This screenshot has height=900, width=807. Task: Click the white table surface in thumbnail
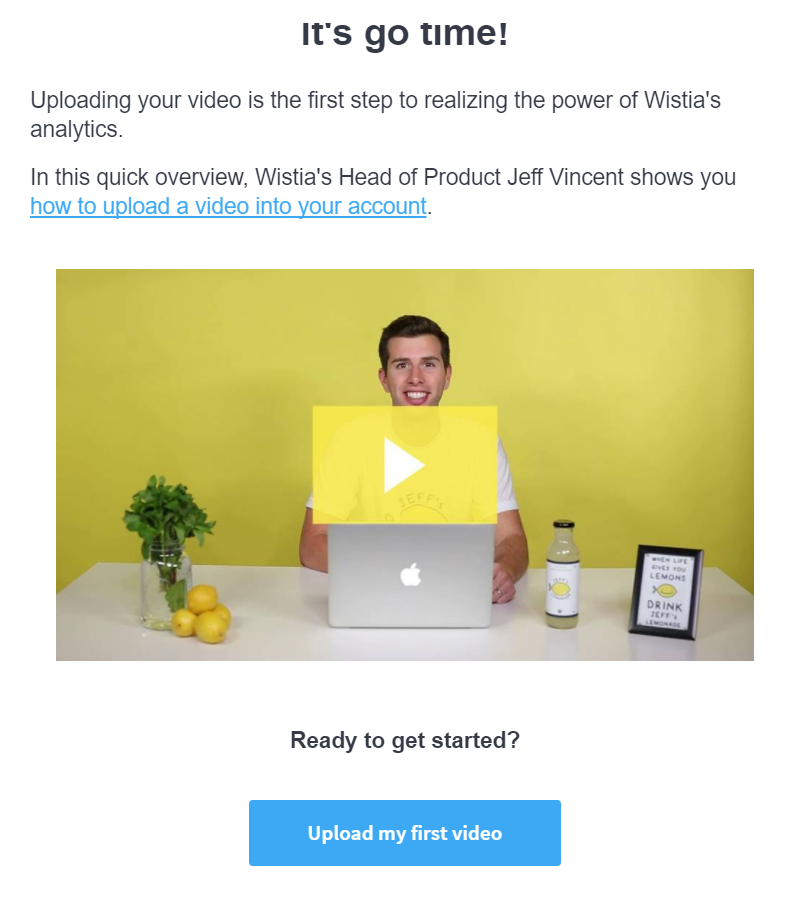(402, 643)
